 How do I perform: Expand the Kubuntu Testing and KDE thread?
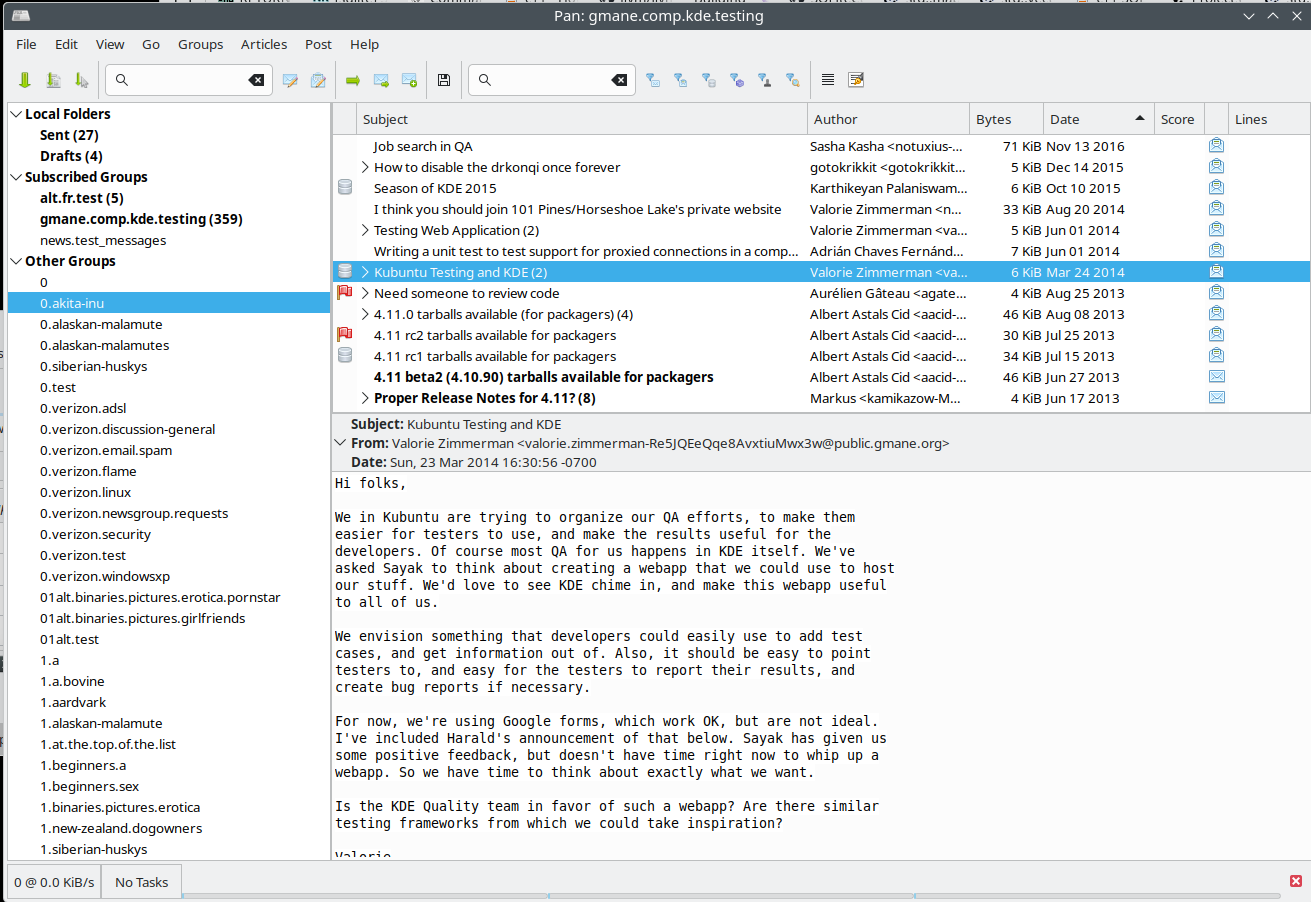click(x=365, y=272)
